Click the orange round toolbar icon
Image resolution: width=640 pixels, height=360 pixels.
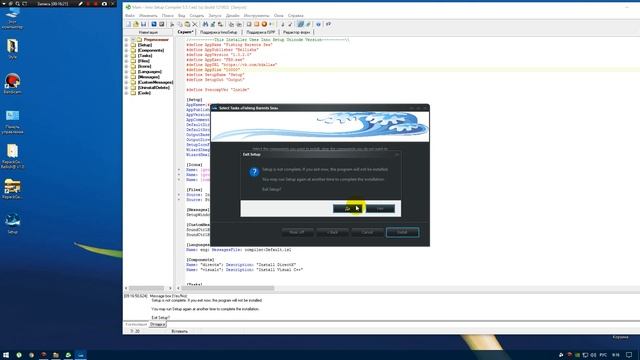tap(264, 24)
